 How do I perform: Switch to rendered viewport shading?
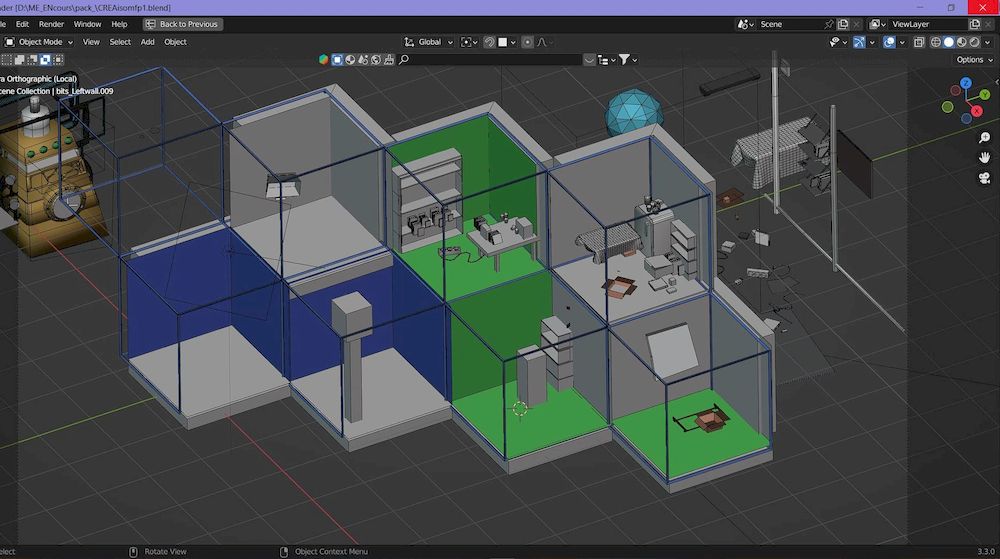point(974,42)
